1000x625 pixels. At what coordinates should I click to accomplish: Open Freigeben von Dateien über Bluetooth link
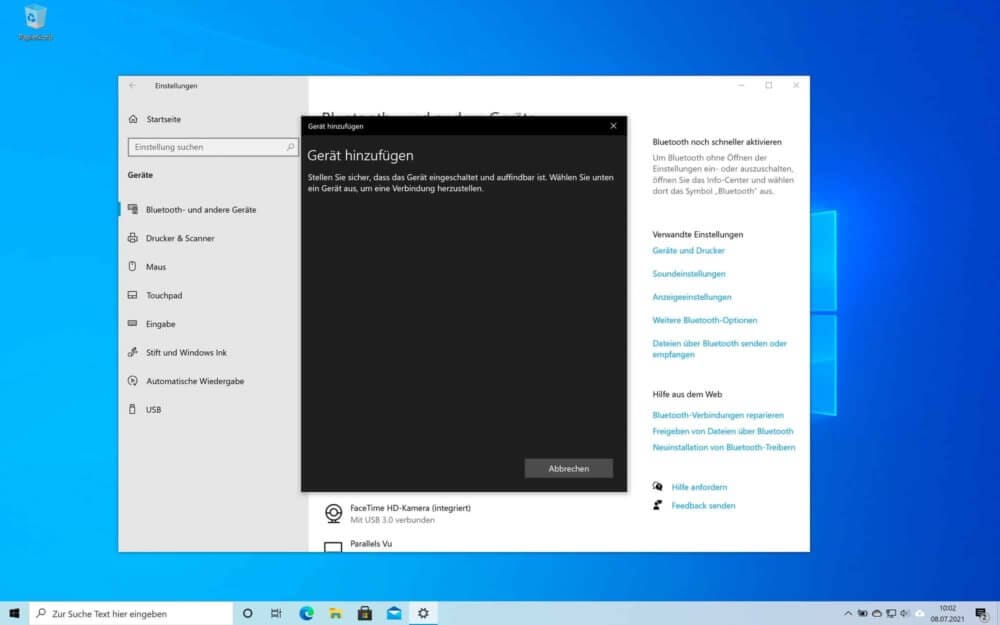point(723,431)
